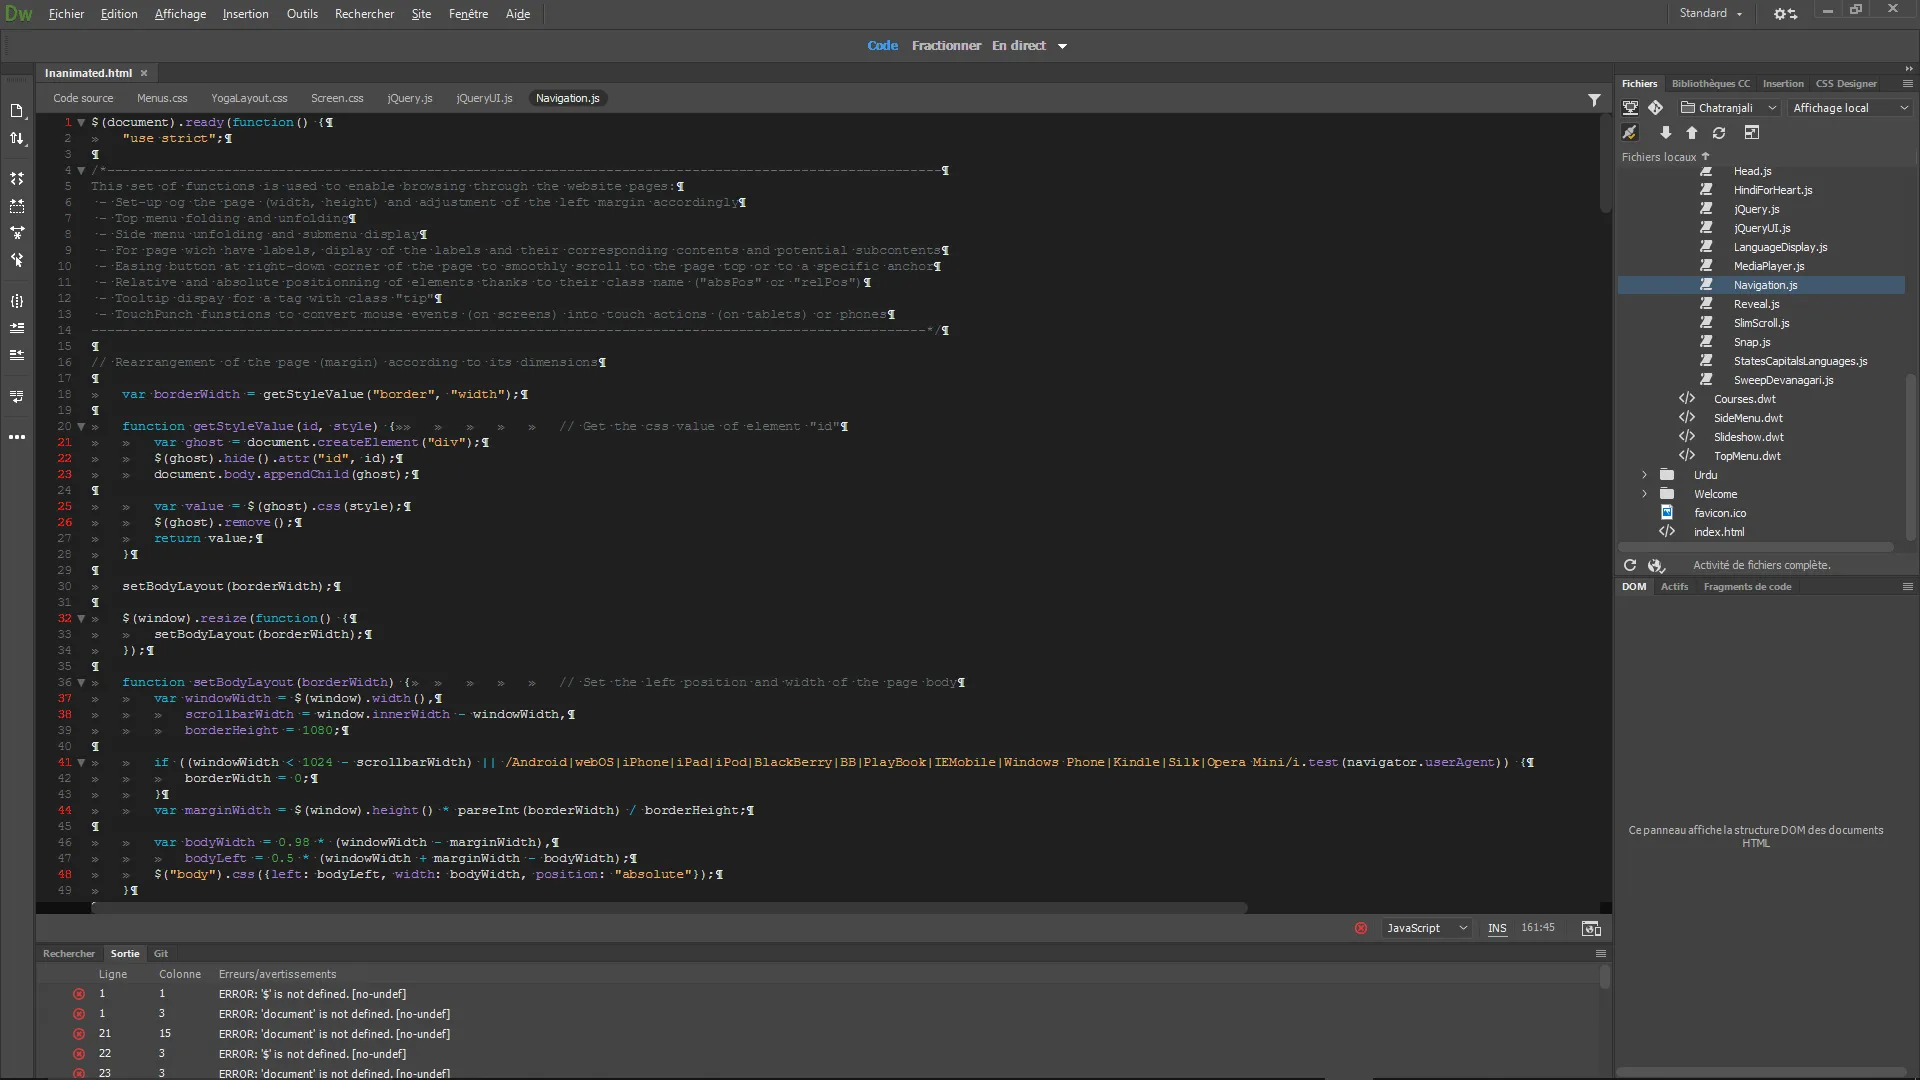
Task: Expand the Files panel view icon
Action: pos(1751,133)
